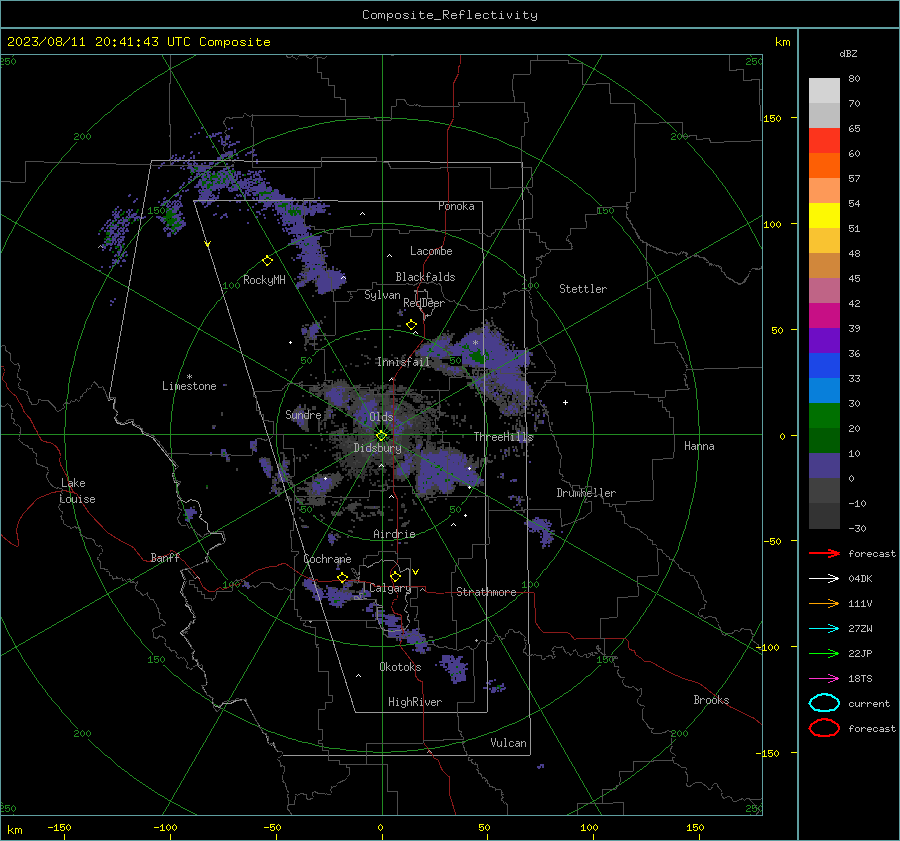Select the cyan 27ZW arrow icon
Image resolution: width=900 pixels, height=841 pixels.
tap(824, 629)
